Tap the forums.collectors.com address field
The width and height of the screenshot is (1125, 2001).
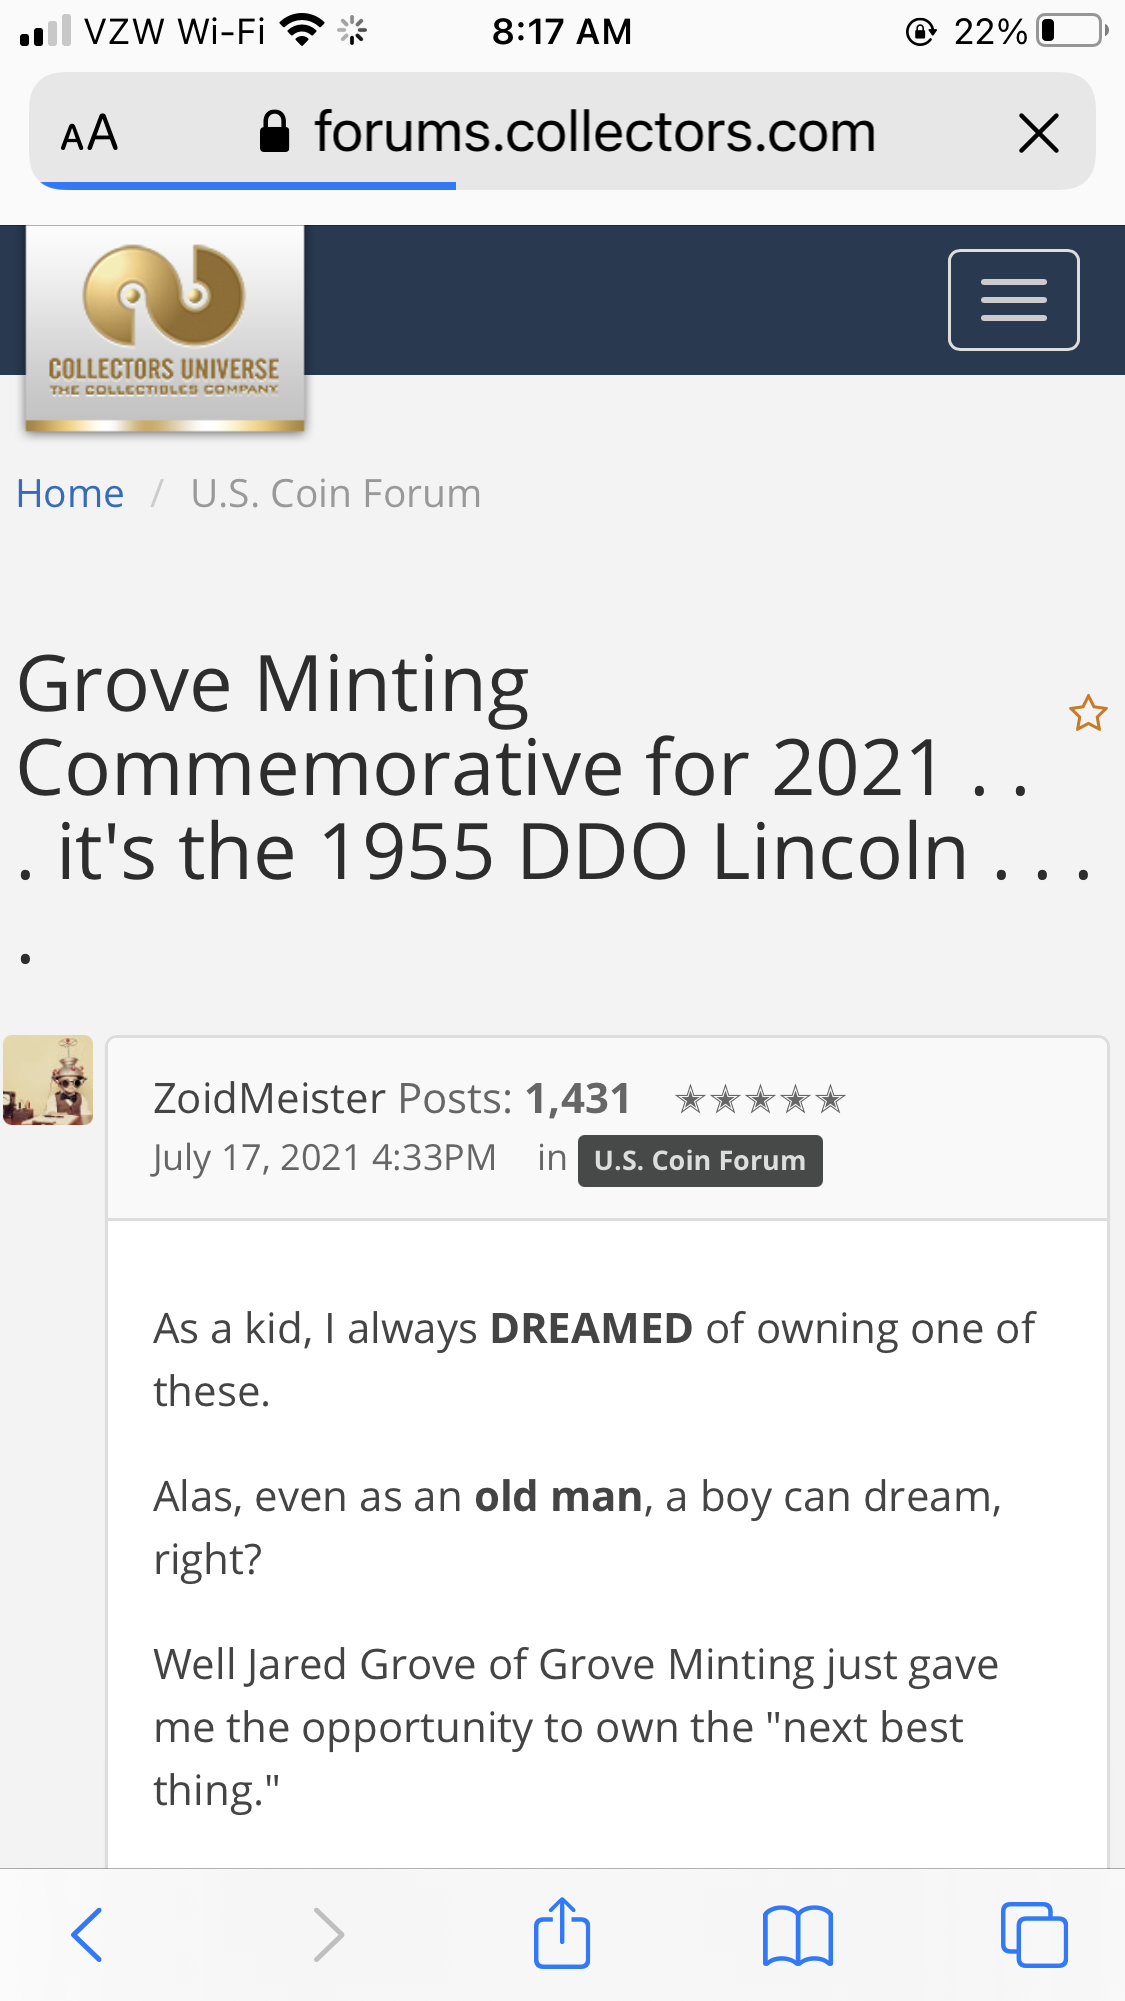[594, 133]
